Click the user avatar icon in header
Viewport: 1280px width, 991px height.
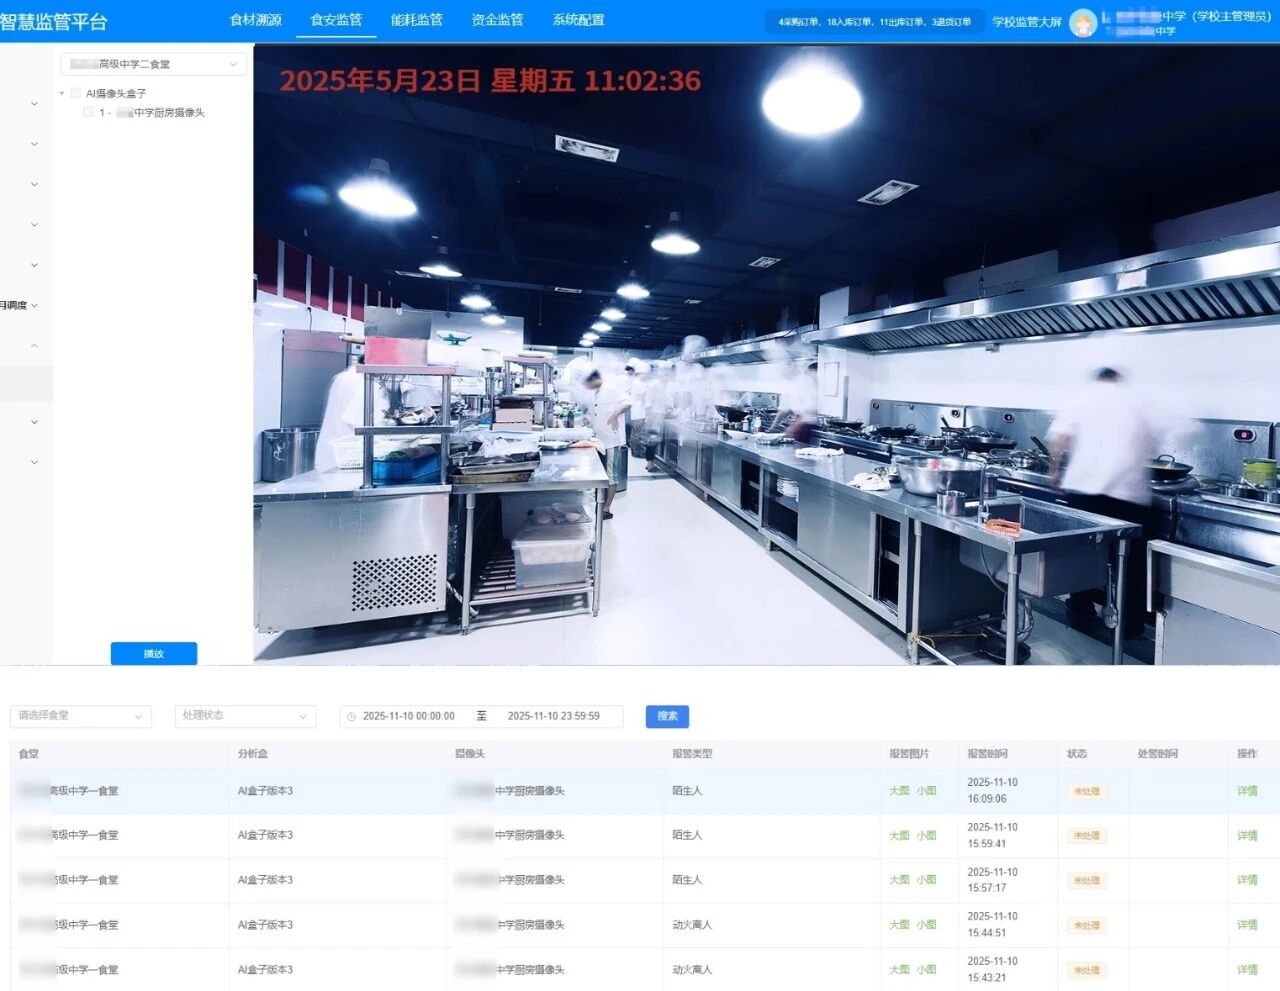click(x=1083, y=22)
